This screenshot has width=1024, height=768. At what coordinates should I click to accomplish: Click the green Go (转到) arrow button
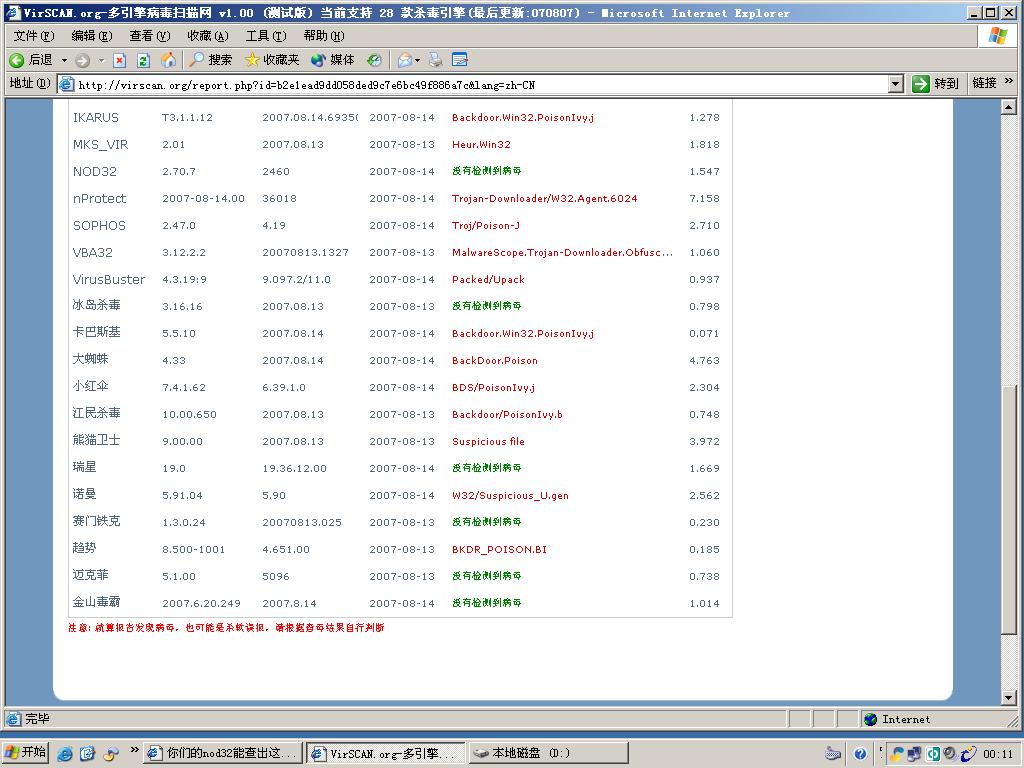pos(935,84)
